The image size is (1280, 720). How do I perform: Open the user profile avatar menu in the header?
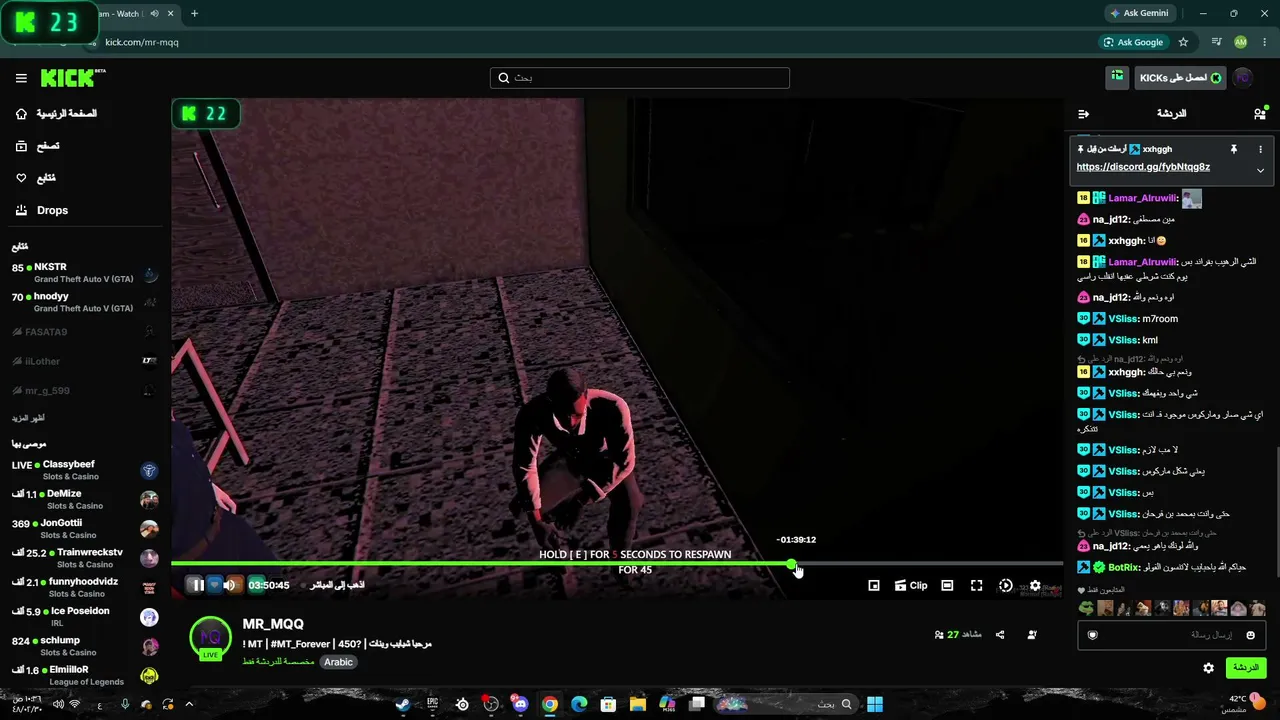pyautogui.click(x=1243, y=78)
